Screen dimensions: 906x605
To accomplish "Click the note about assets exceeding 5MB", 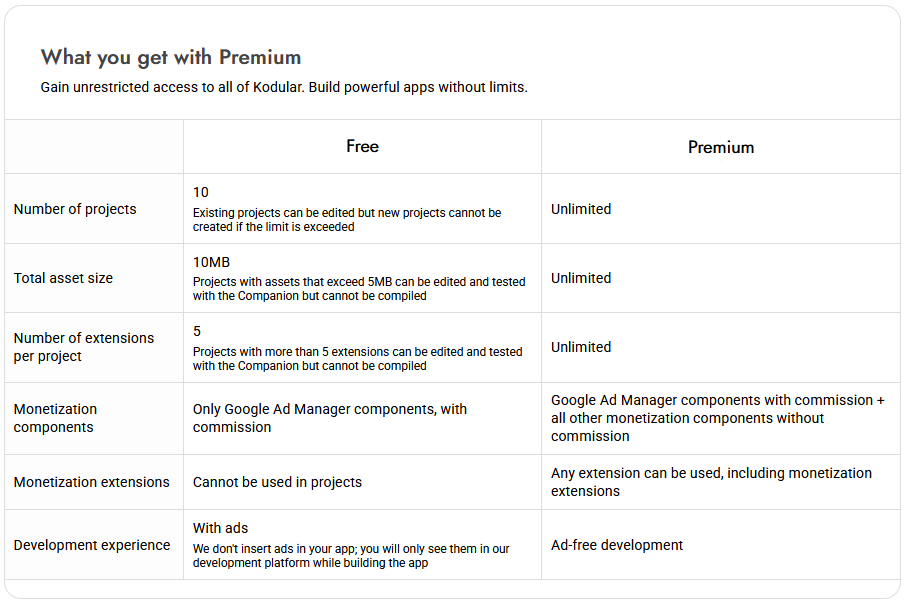I will 359,289.
